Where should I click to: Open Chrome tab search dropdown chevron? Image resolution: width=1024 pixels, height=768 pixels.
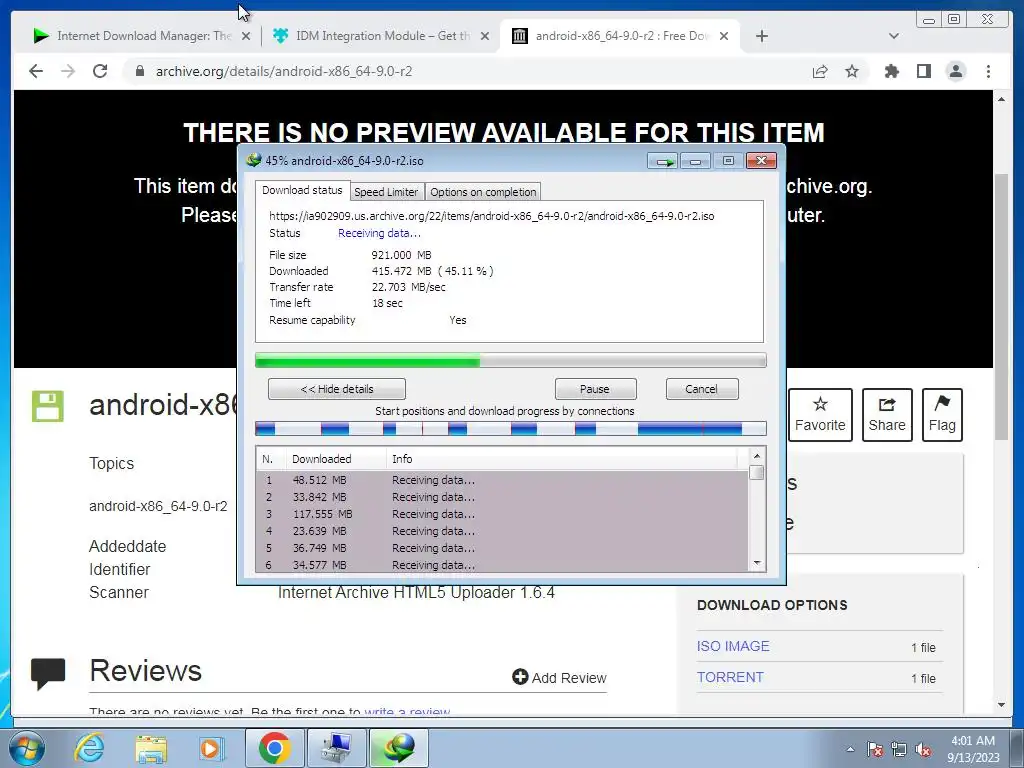894,36
